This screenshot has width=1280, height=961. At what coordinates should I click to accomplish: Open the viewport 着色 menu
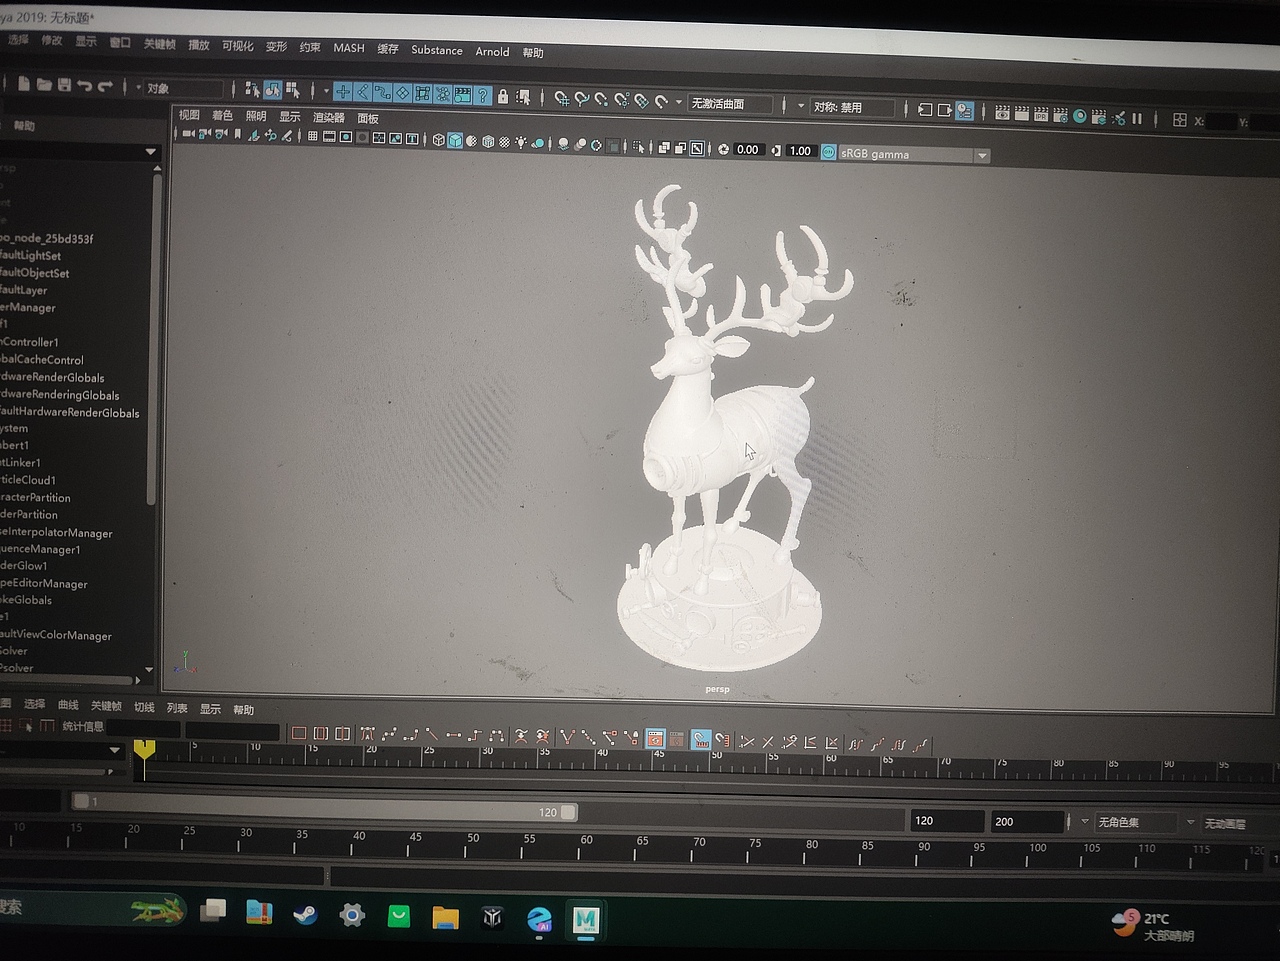[x=223, y=116]
